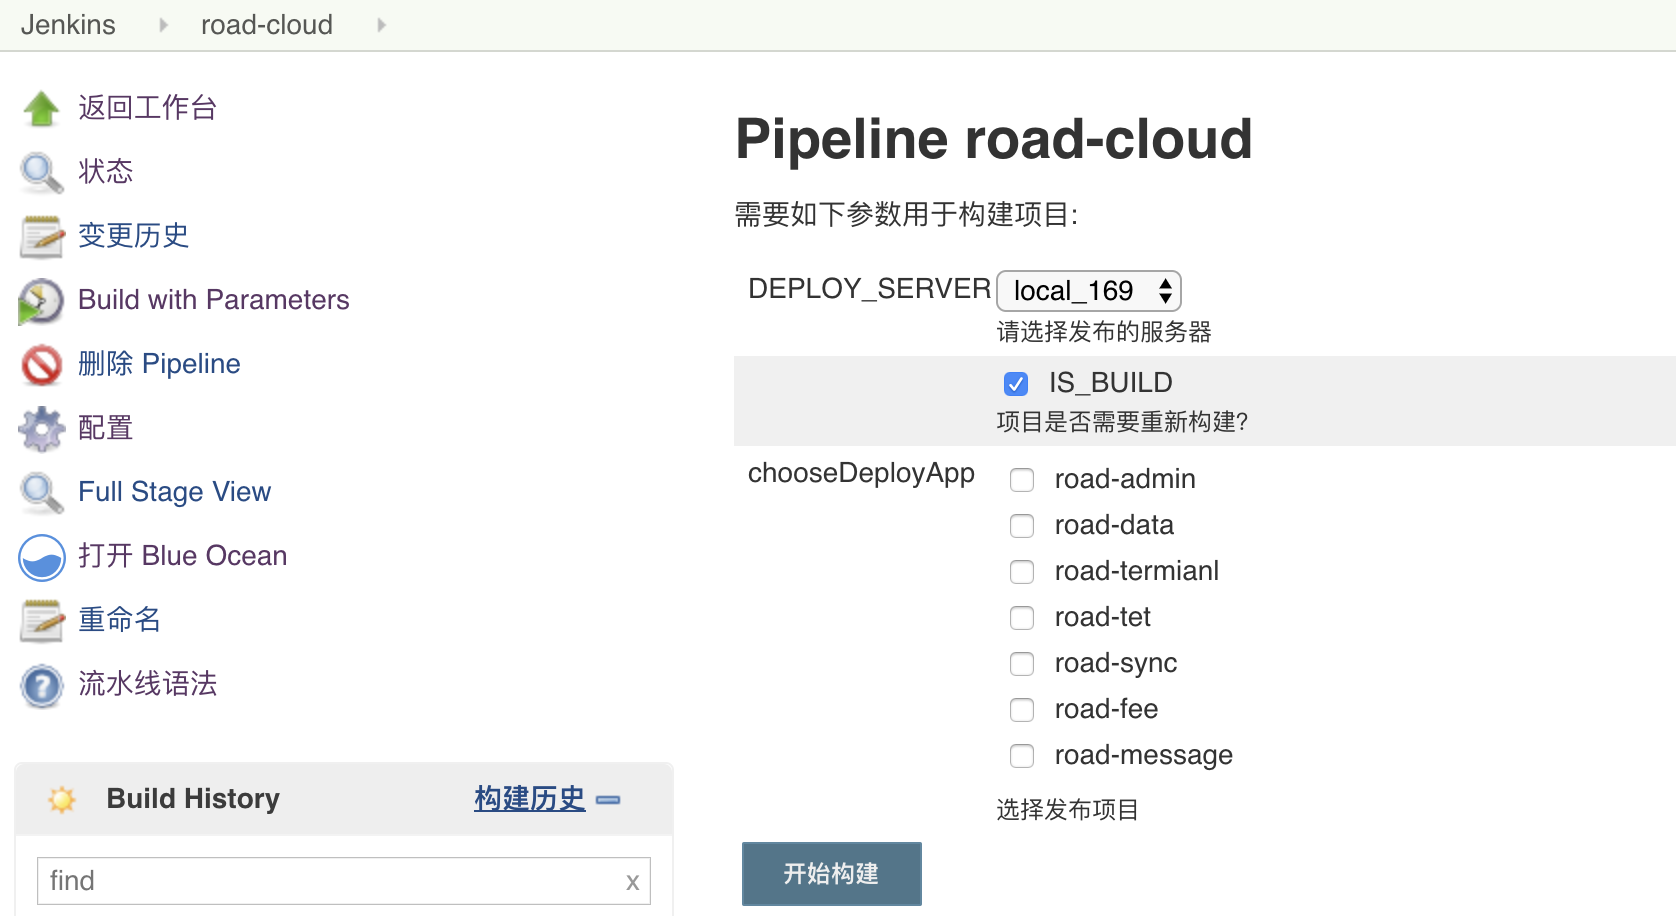Click the 开始构建 button
The height and width of the screenshot is (916, 1676).
[x=832, y=874]
